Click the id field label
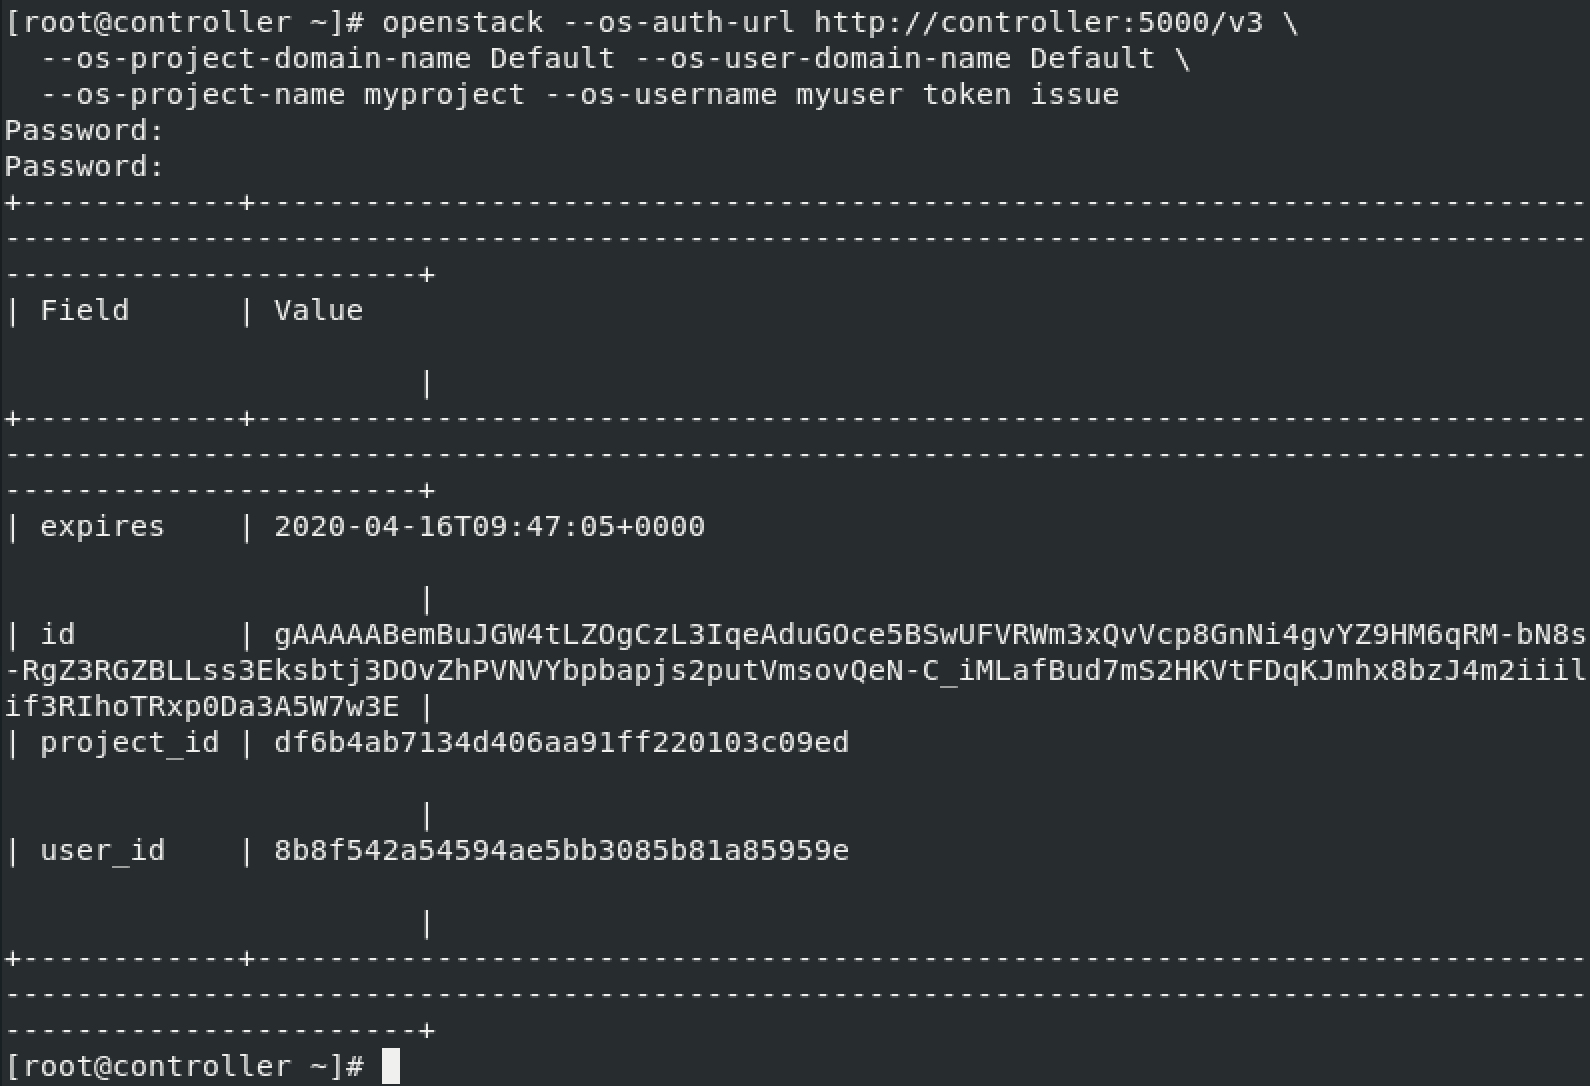The width and height of the screenshot is (1590, 1086). point(58,634)
